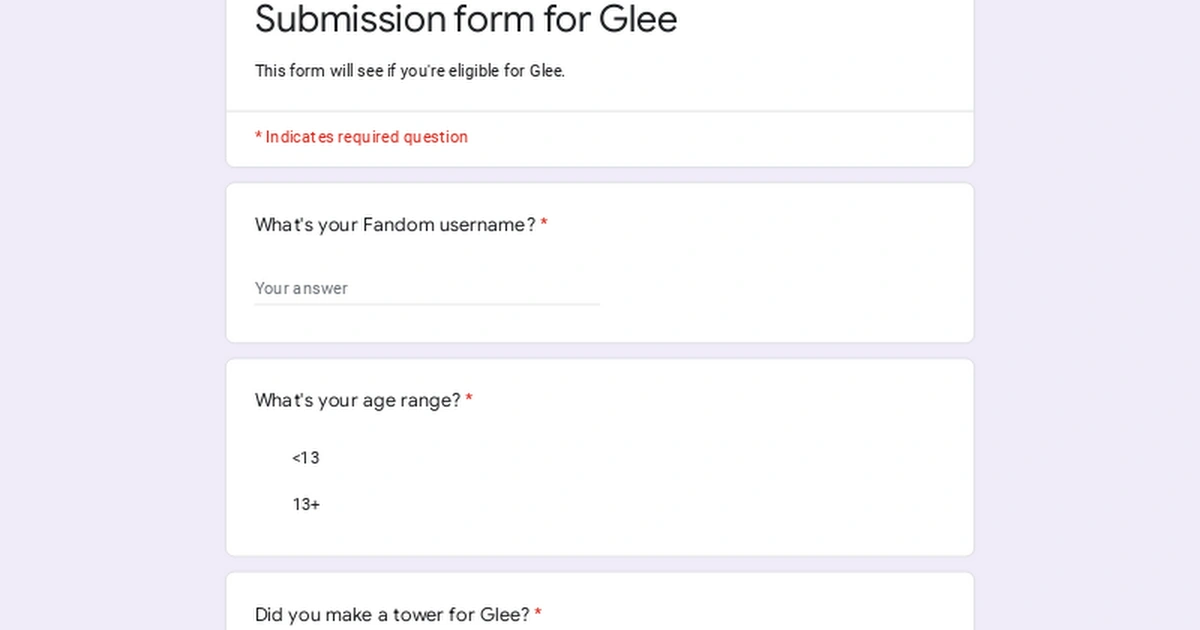
Task: Select the "13+" age range option
Action: (305, 504)
